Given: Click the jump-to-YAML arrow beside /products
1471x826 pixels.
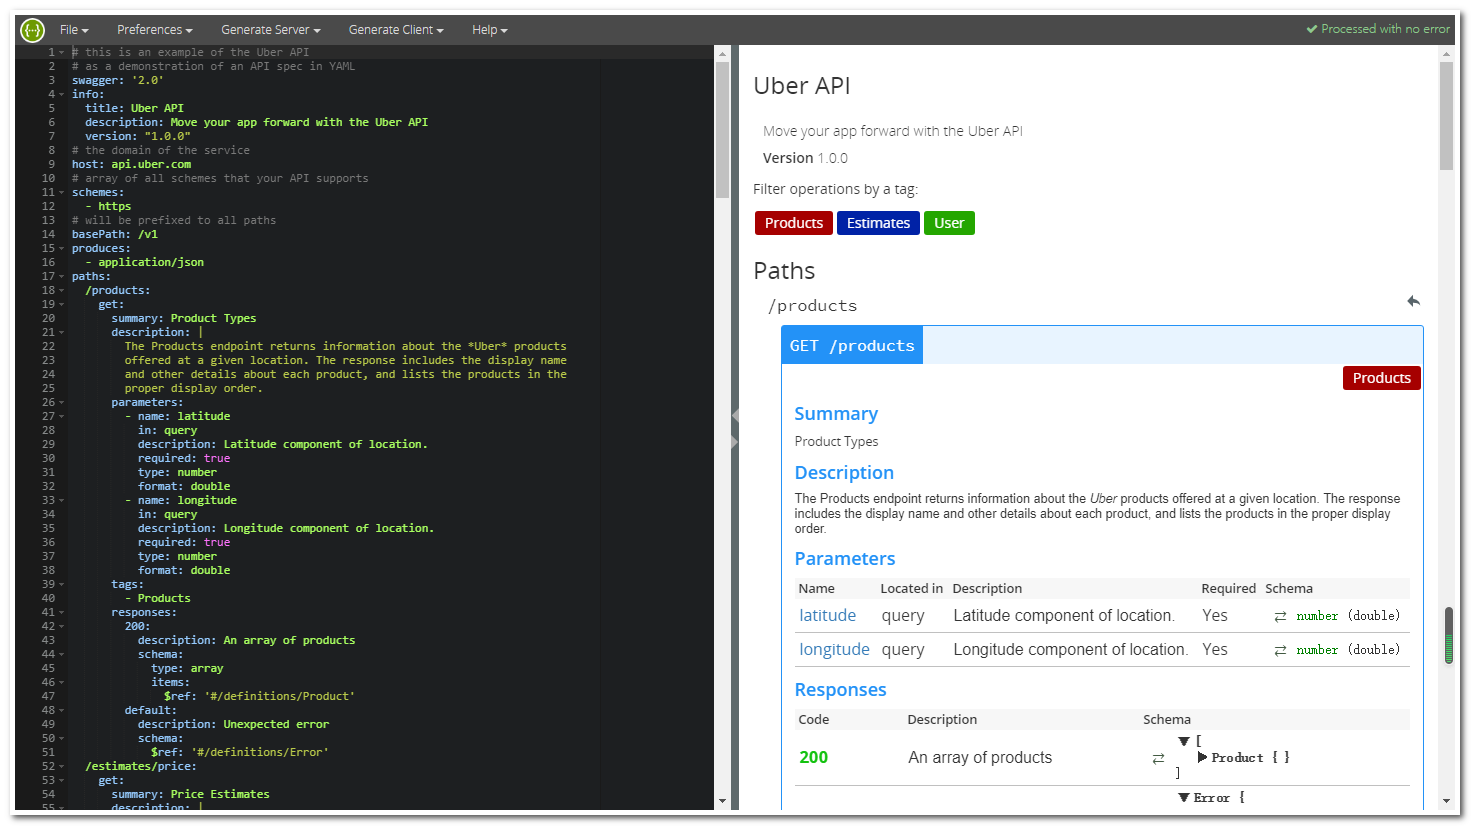Looking at the screenshot, I should coord(1413,301).
